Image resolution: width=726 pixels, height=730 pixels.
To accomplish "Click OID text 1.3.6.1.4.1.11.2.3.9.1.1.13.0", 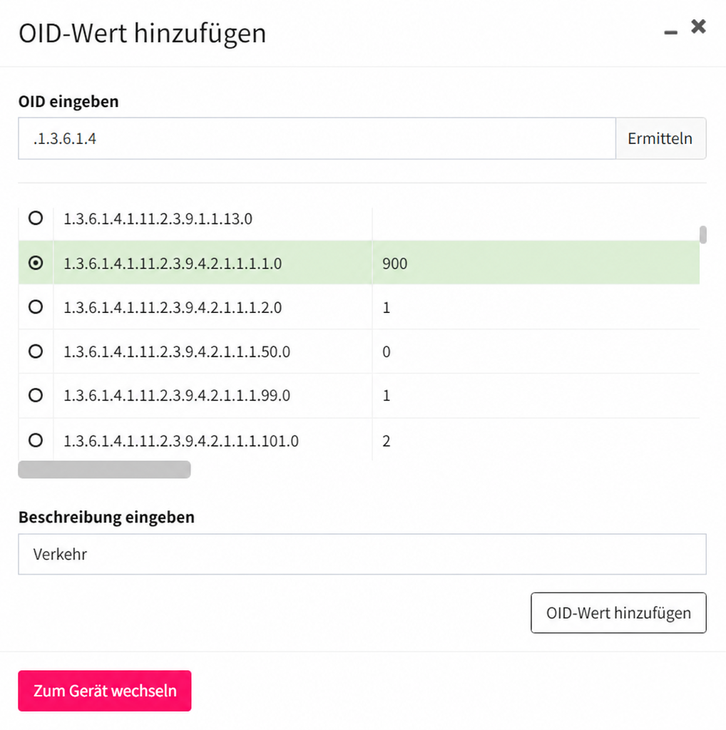I will (x=158, y=219).
